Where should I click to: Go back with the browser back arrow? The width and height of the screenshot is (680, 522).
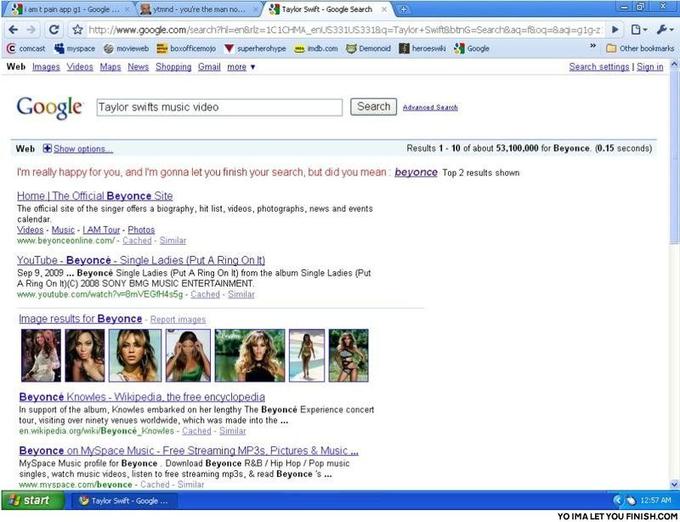tap(13, 30)
